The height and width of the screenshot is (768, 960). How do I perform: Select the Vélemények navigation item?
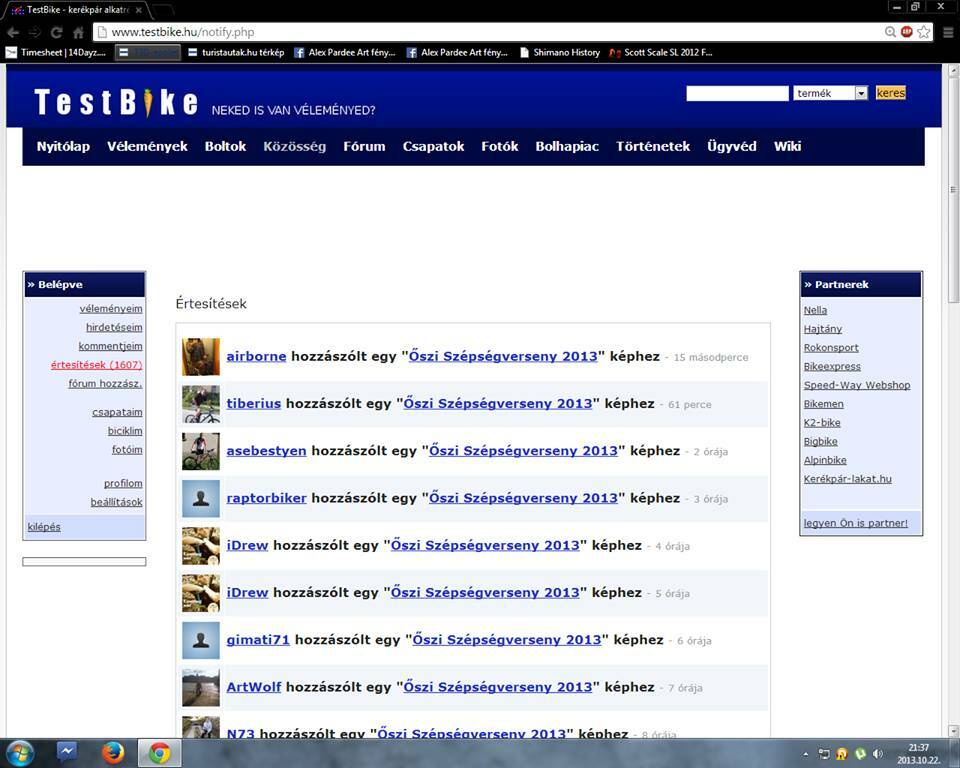coord(147,146)
